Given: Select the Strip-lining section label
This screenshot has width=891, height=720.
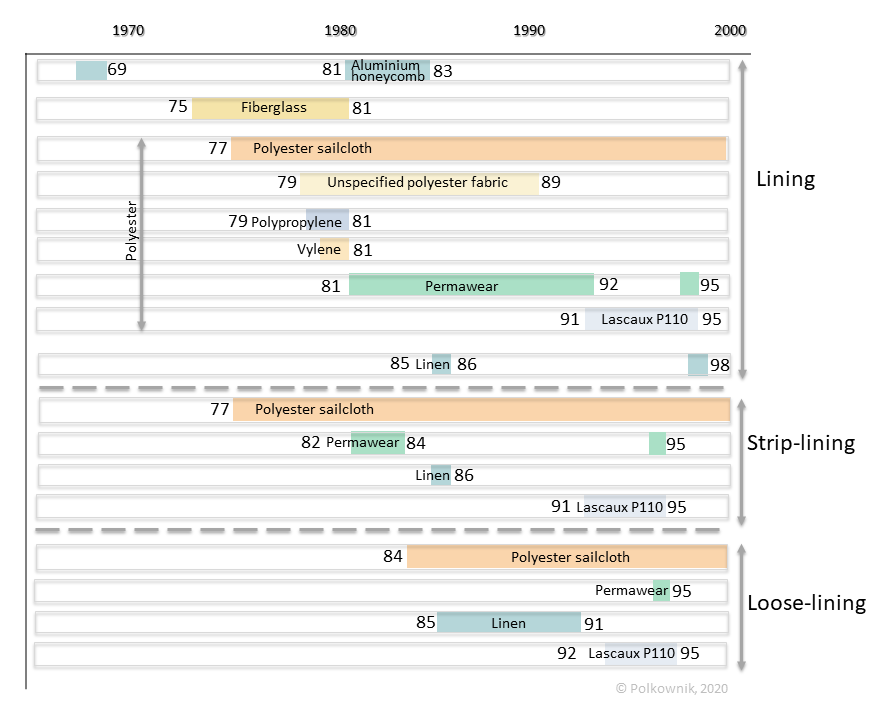Looking at the screenshot, I should [800, 443].
